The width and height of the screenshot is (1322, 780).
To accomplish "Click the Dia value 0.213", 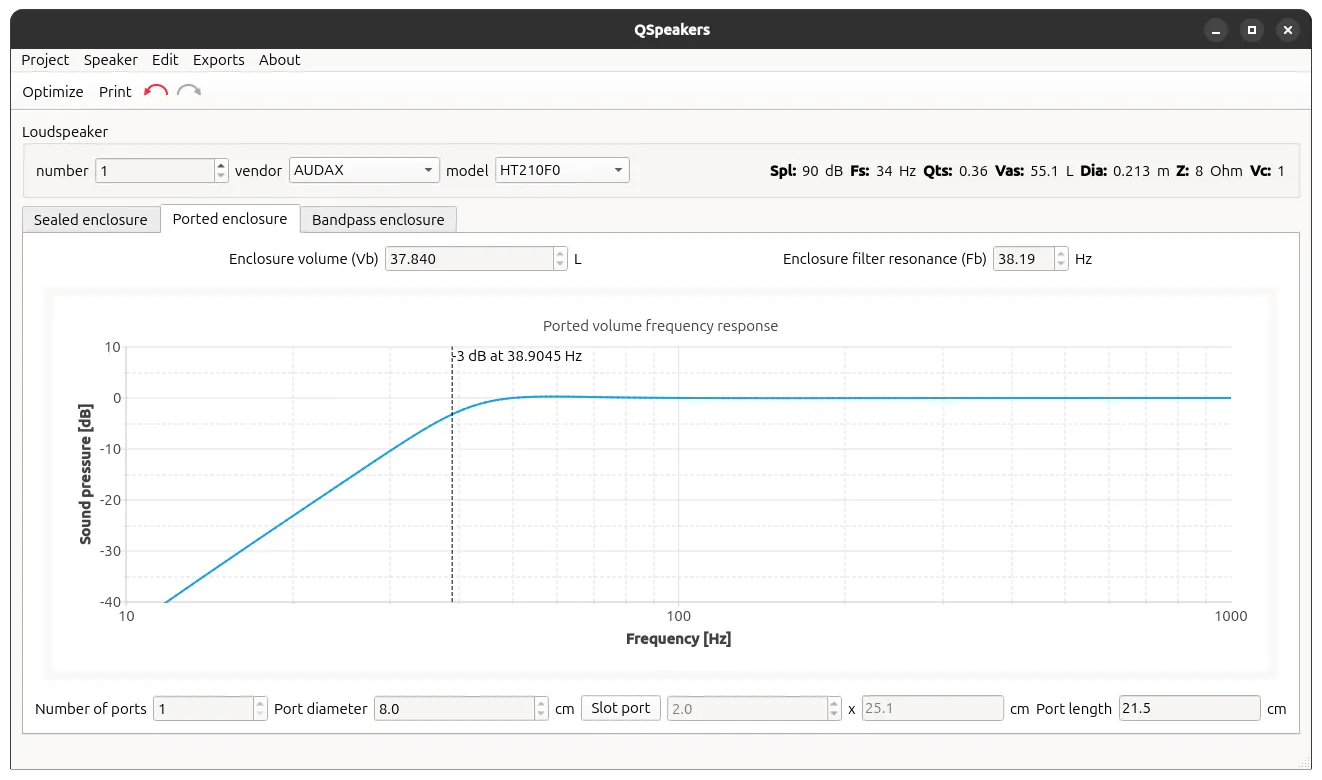I will pos(1131,171).
